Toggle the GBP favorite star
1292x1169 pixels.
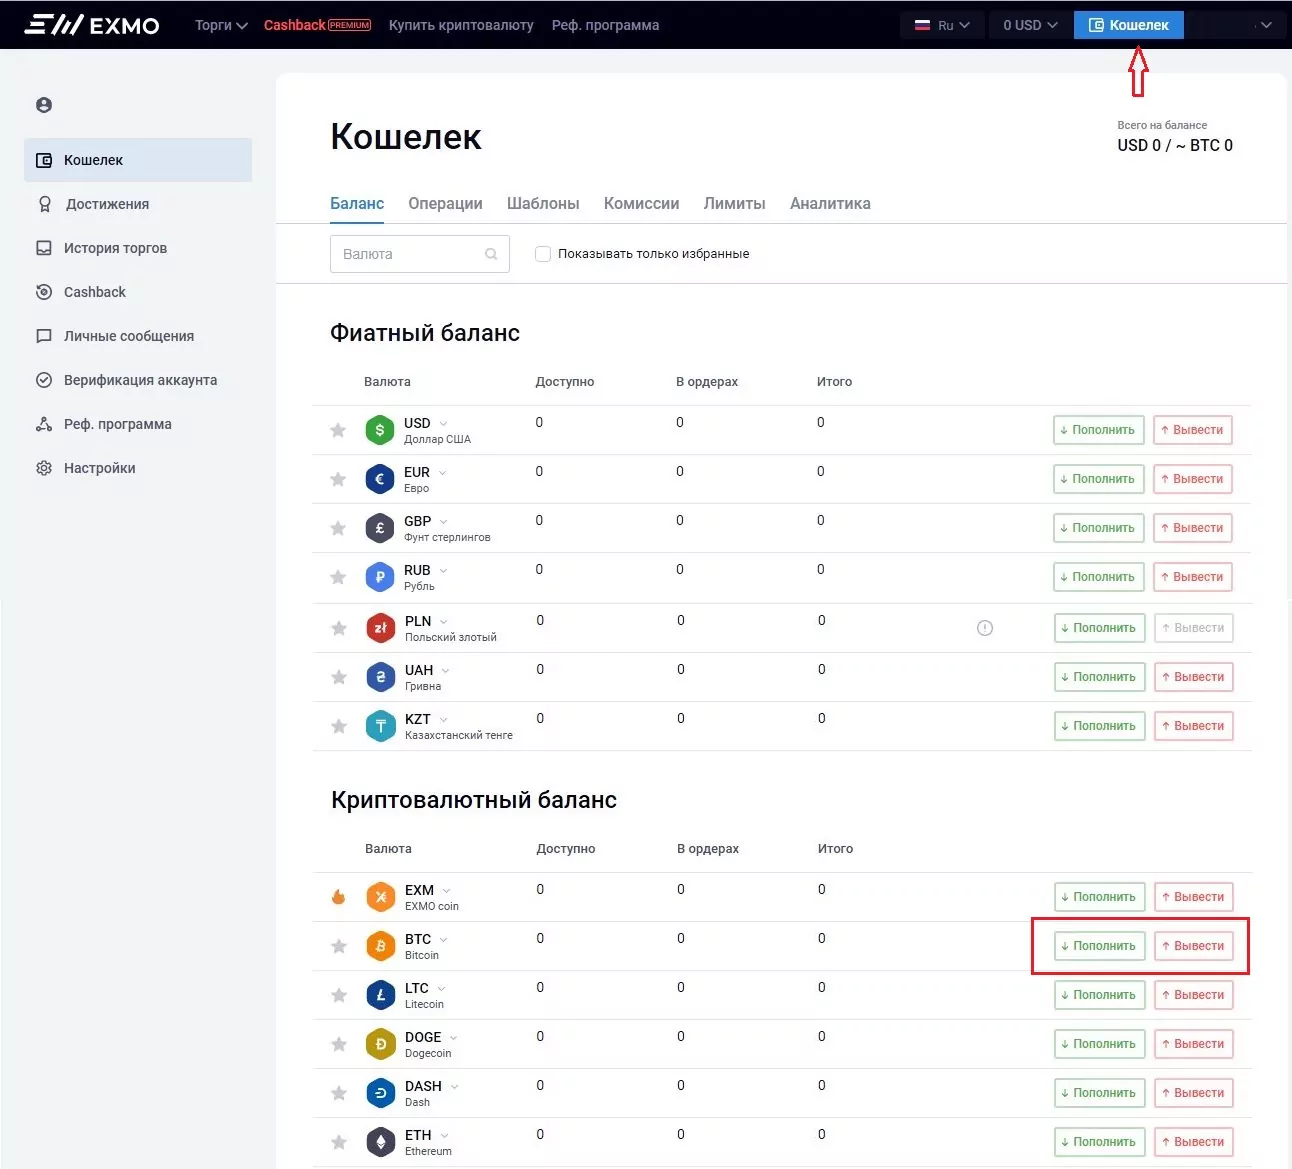click(x=338, y=528)
